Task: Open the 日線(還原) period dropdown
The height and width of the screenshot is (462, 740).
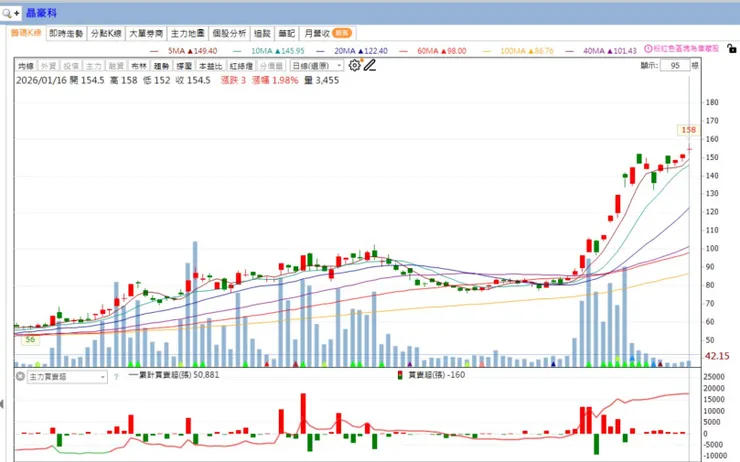Action: [x=316, y=66]
